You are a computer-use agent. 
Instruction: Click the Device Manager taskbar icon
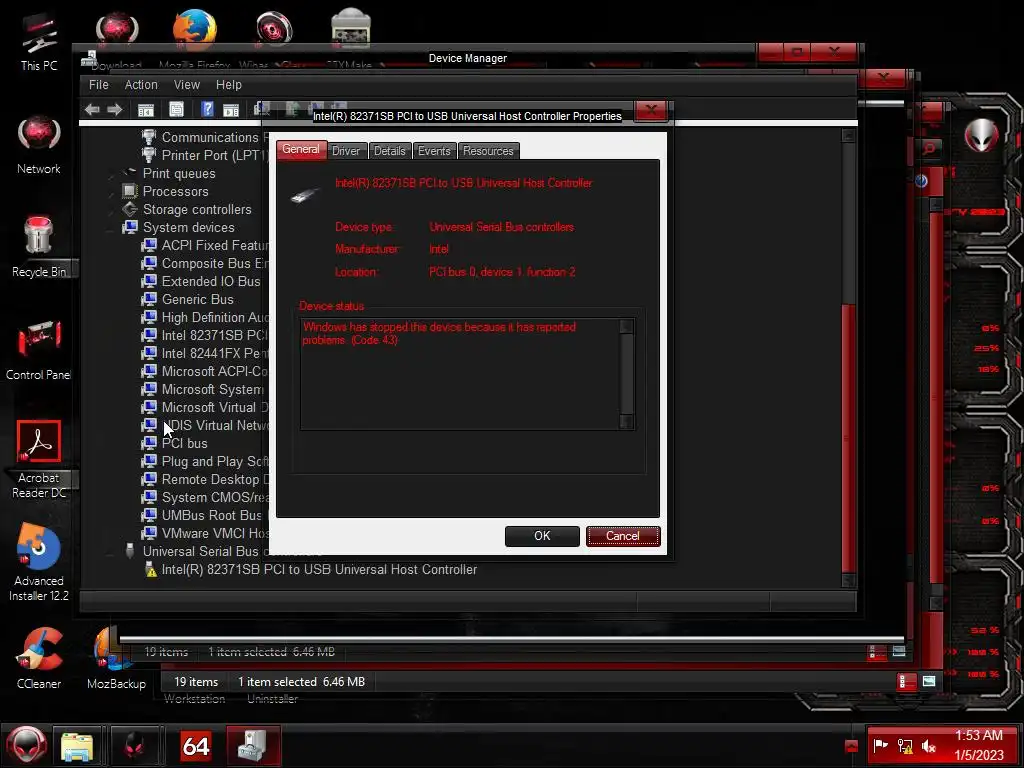(x=253, y=745)
